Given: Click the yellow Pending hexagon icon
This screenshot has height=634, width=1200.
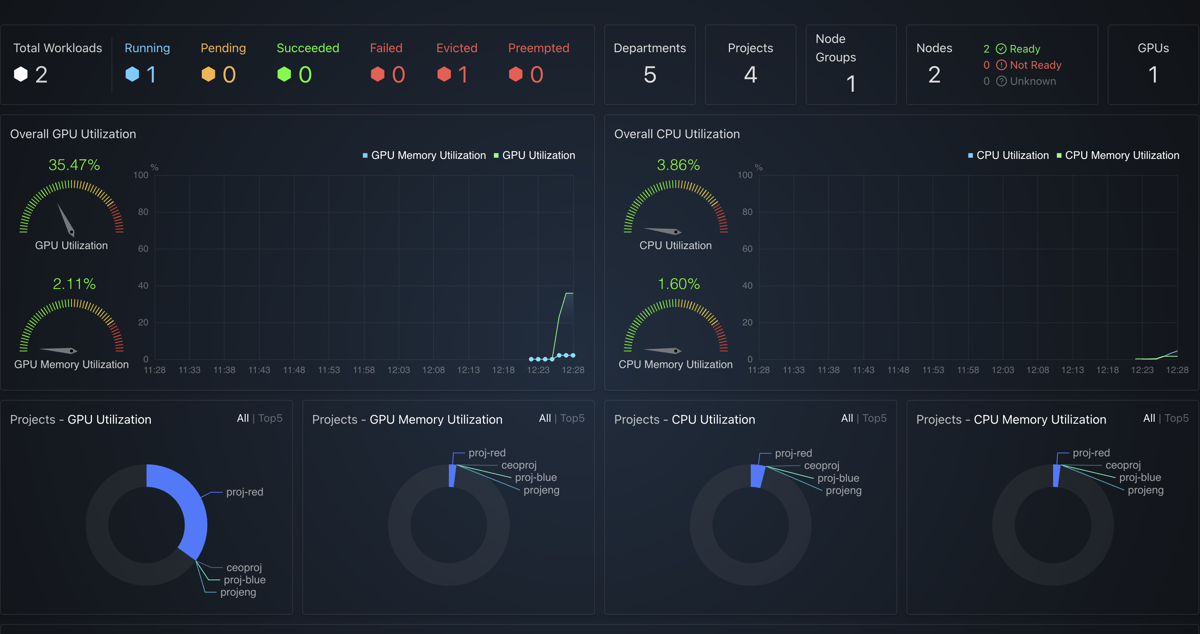Looking at the screenshot, I should (x=208, y=75).
